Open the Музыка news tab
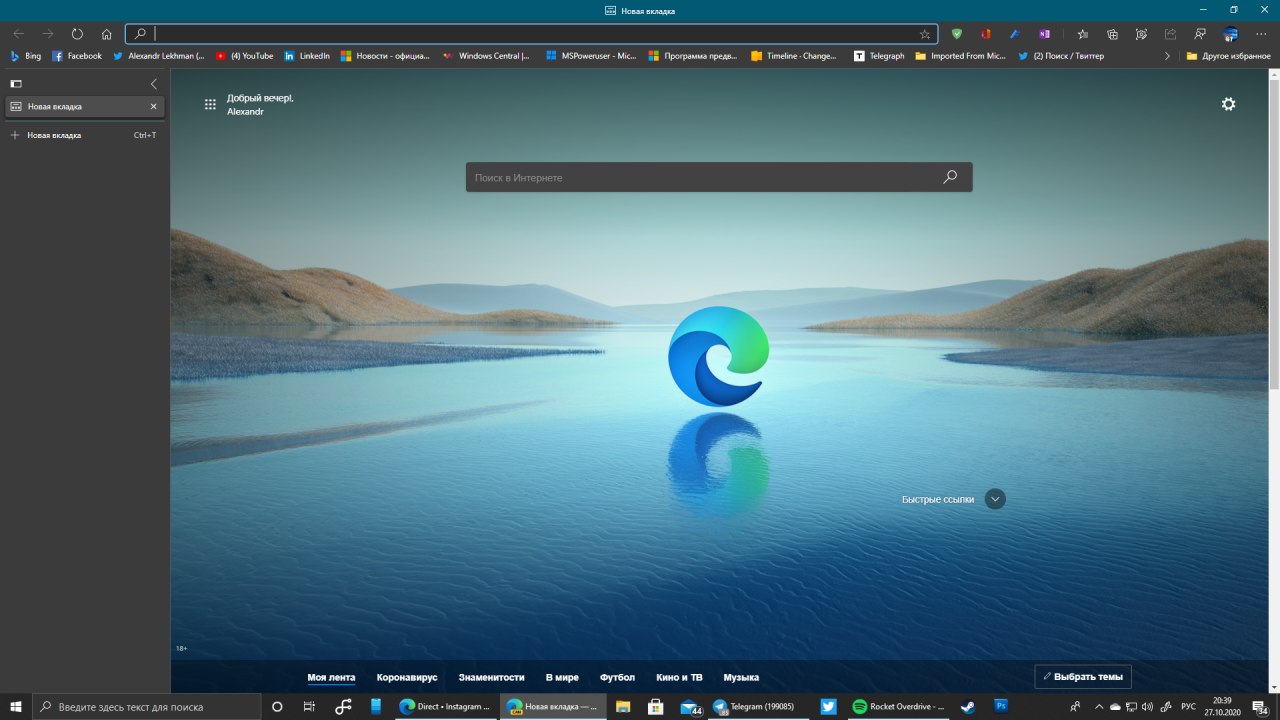This screenshot has height=720, width=1280. (741, 678)
